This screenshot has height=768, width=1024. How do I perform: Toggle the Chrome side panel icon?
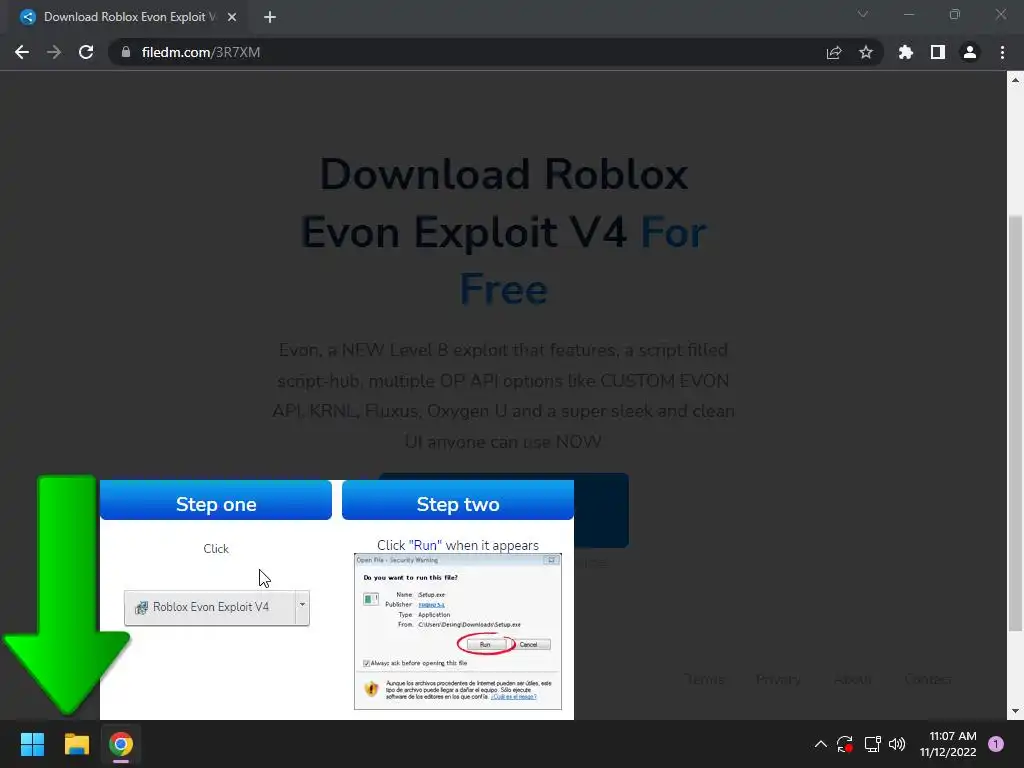point(938,52)
